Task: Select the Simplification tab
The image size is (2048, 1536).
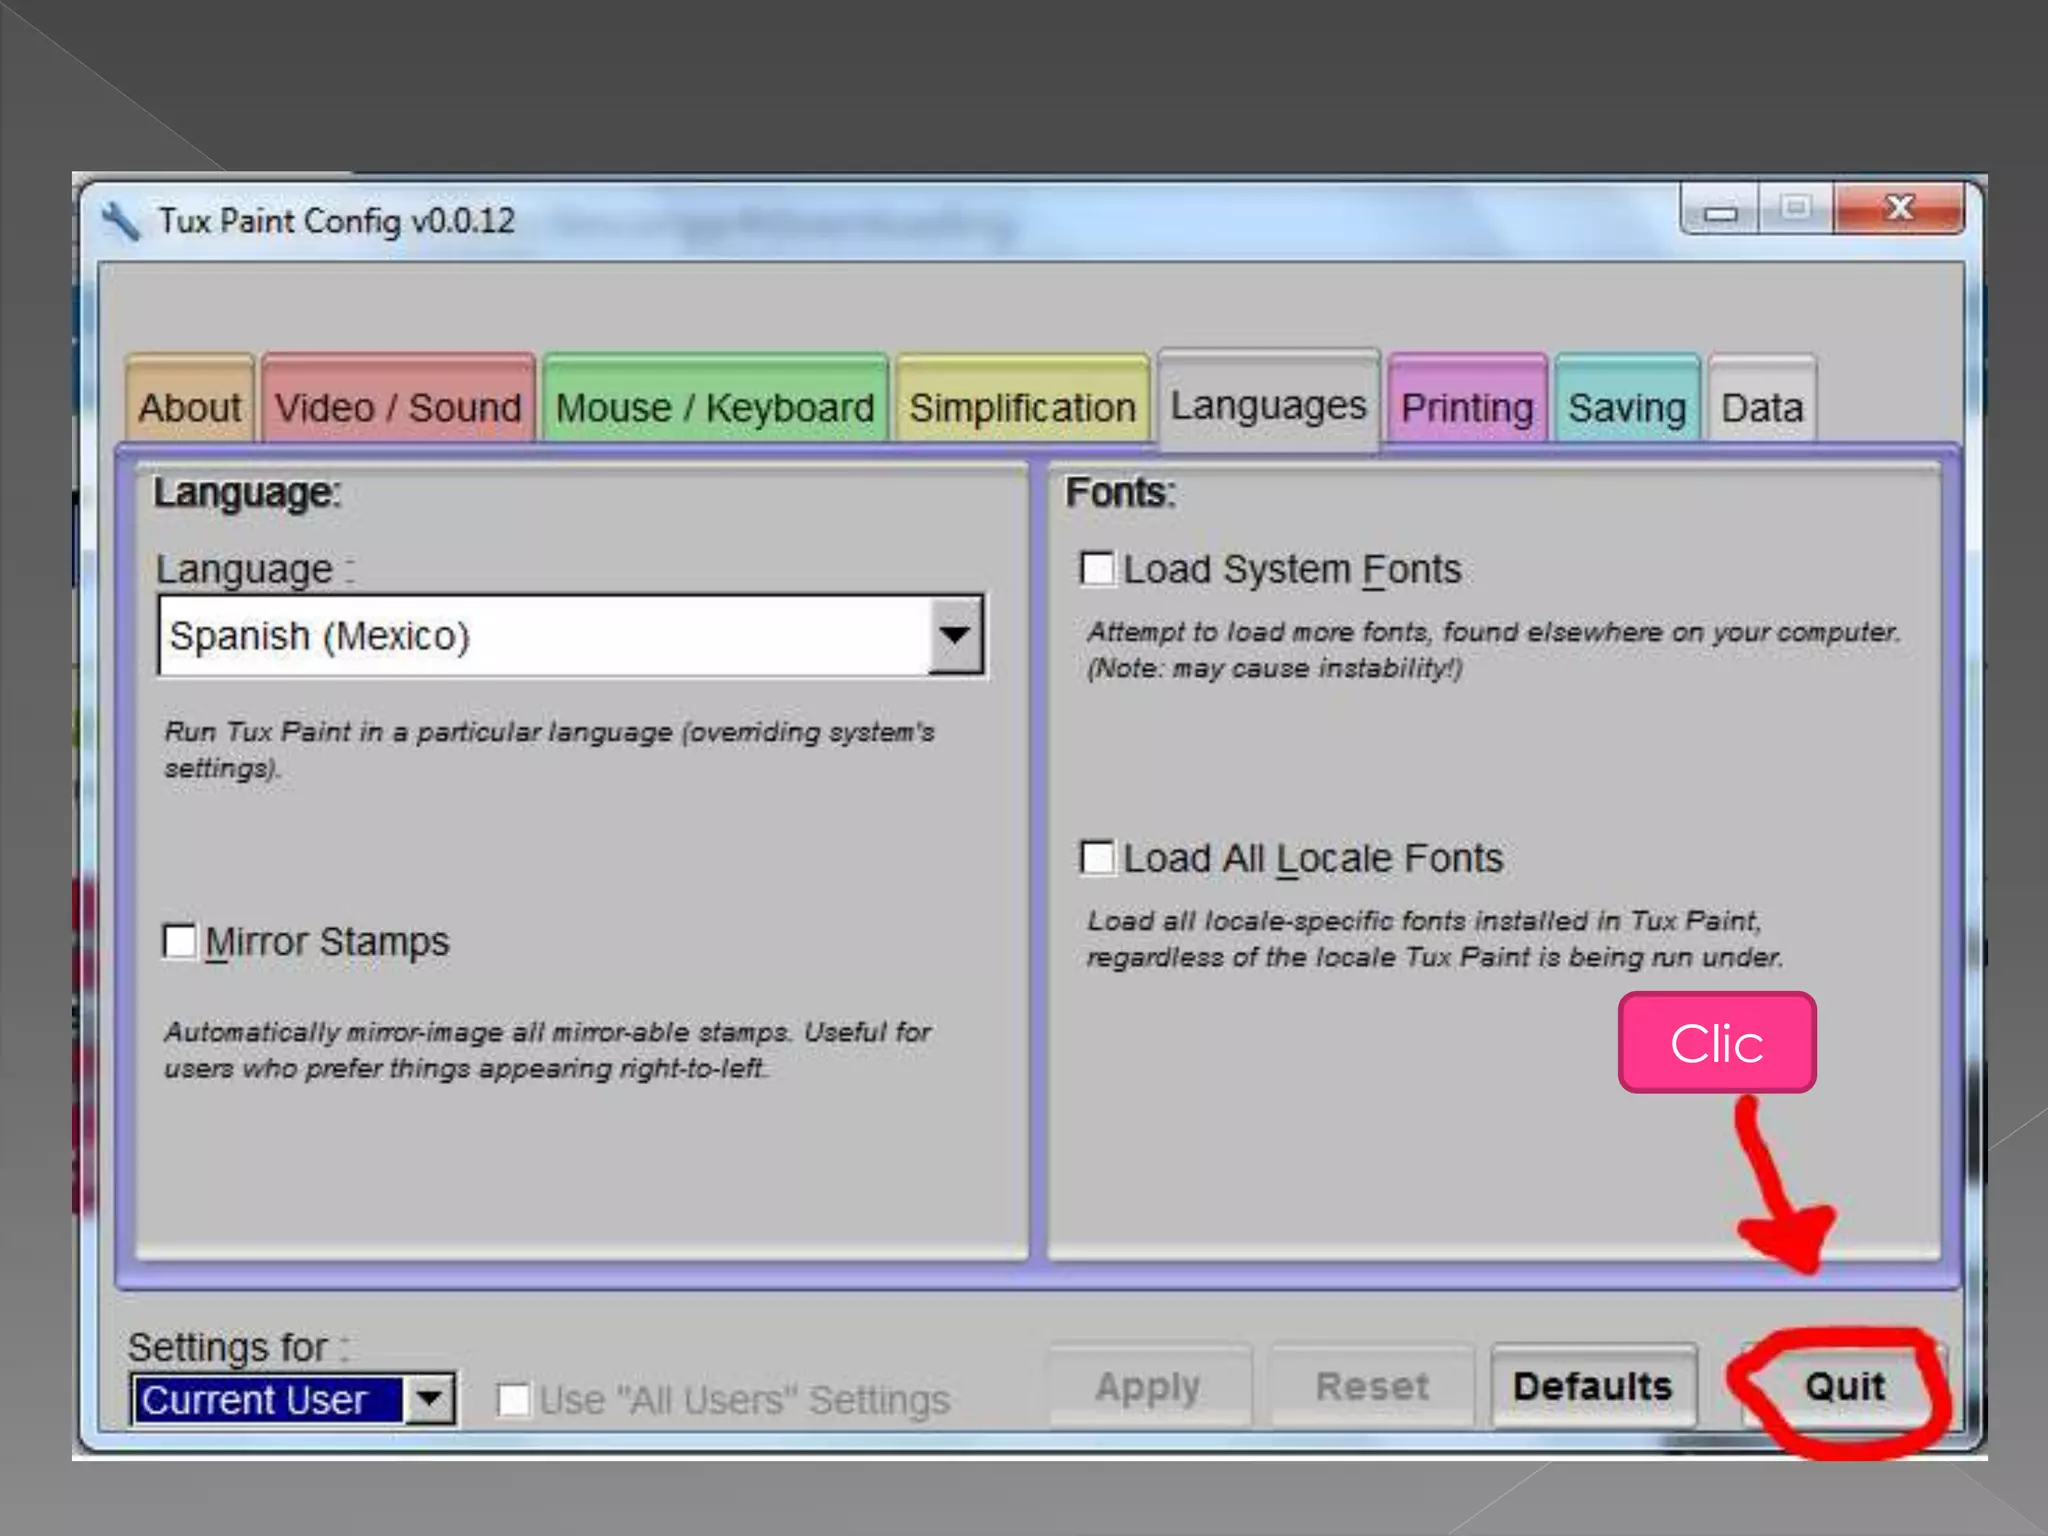Action: (x=1022, y=407)
